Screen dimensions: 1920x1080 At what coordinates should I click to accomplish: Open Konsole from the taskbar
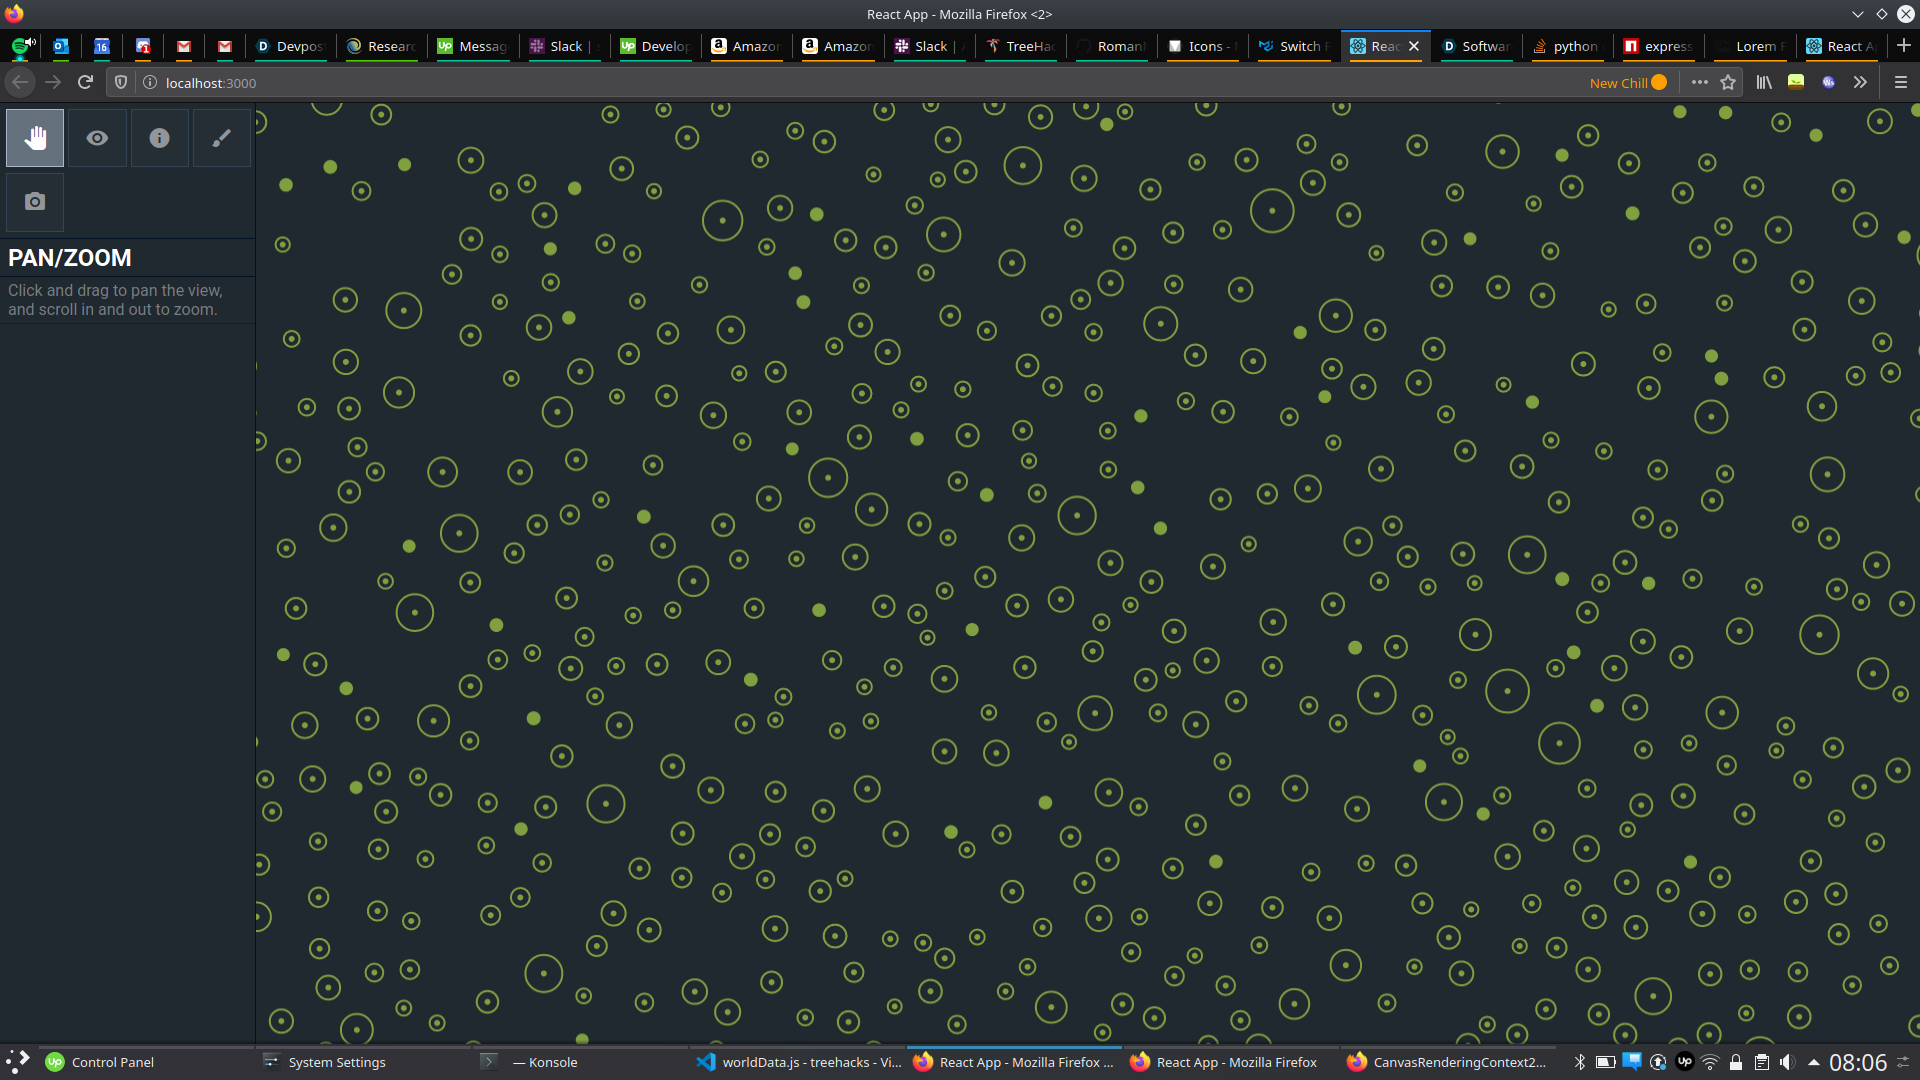coord(543,1062)
